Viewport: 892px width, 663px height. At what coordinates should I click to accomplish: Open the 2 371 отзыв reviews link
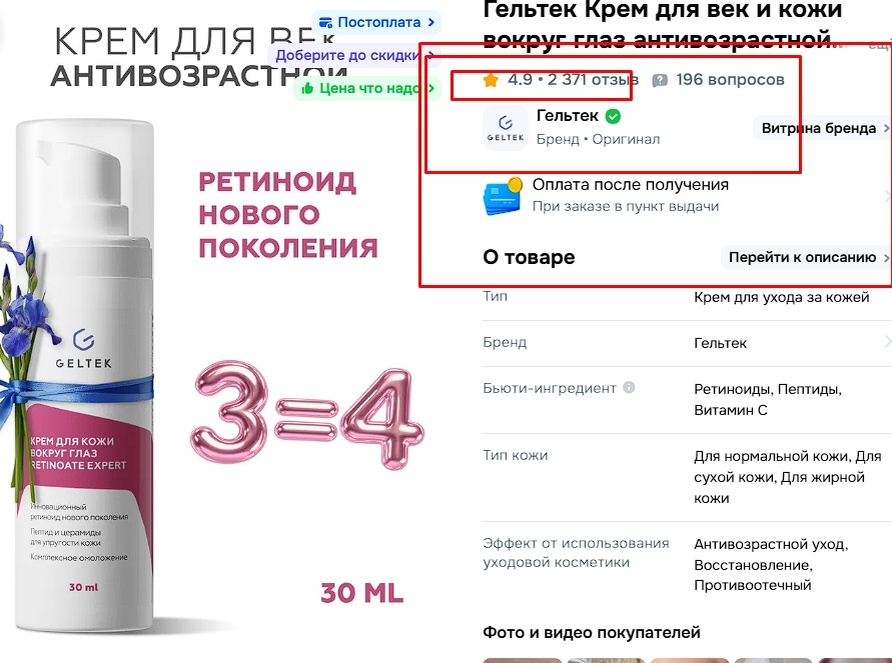pos(593,80)
